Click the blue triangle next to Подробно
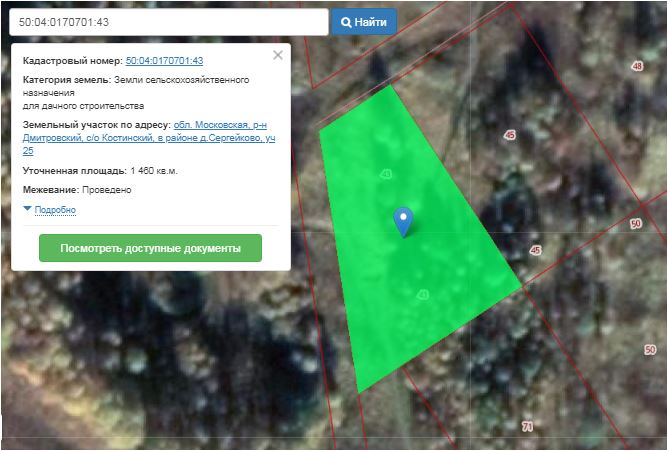 [27, 210]
